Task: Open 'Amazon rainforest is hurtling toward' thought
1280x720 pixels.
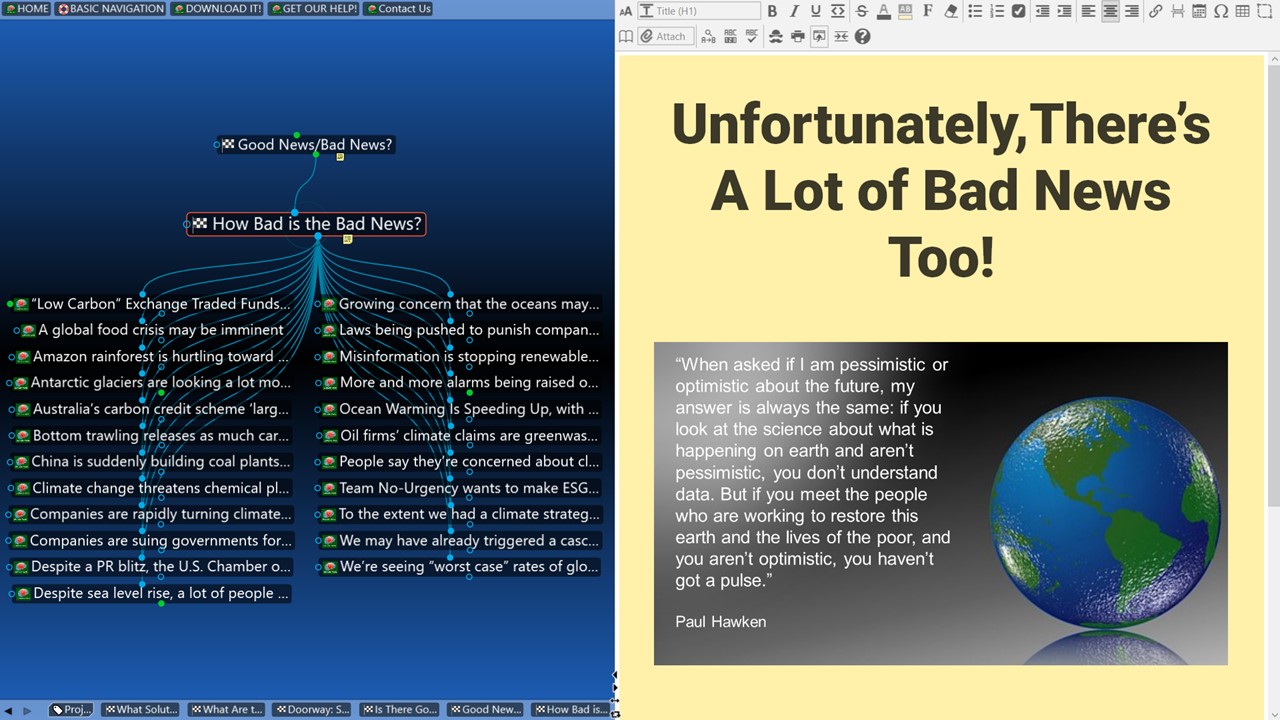Action: click(152, 356)
